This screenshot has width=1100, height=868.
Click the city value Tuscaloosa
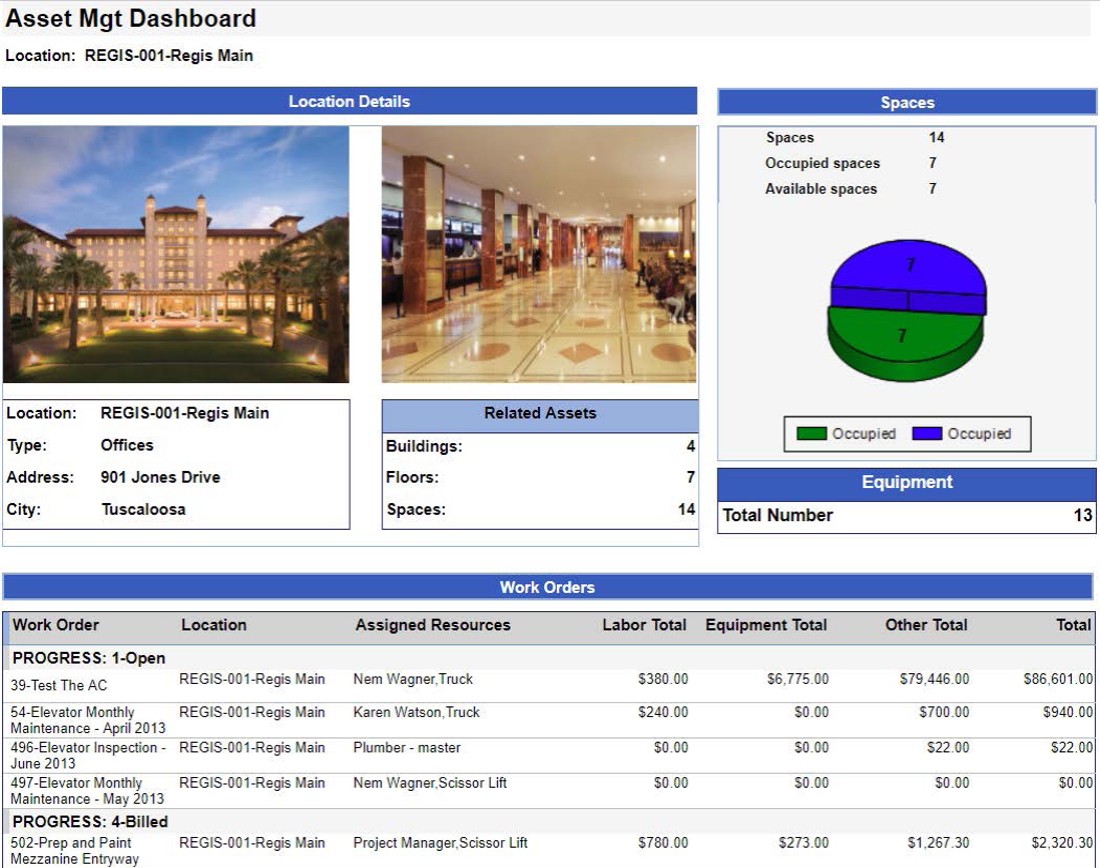point(143,509)
